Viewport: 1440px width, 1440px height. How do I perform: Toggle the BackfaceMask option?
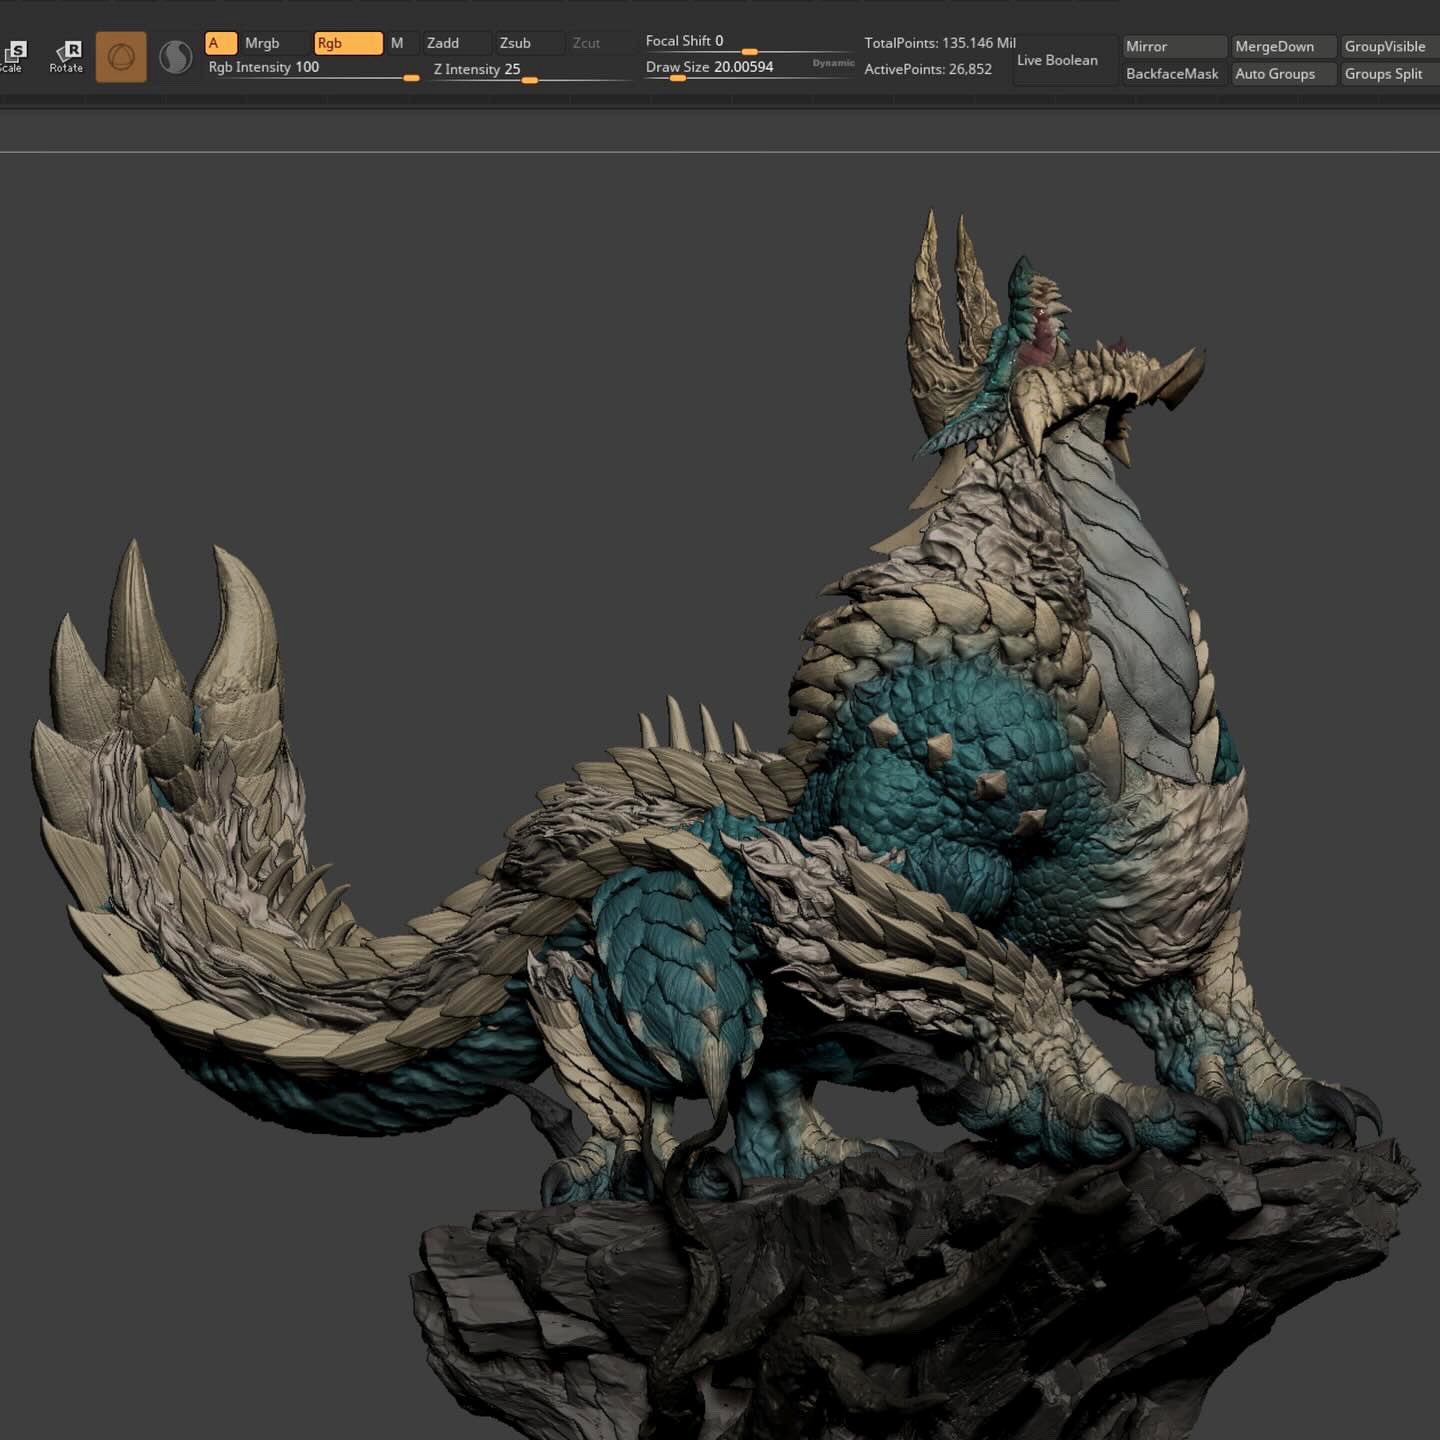1173,74
